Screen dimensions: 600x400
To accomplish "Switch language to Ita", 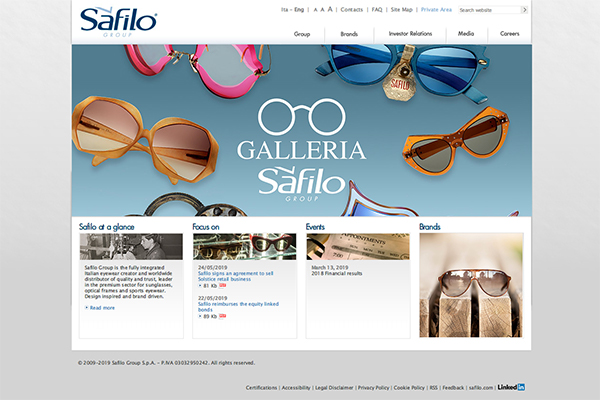I will pos(284,10).
